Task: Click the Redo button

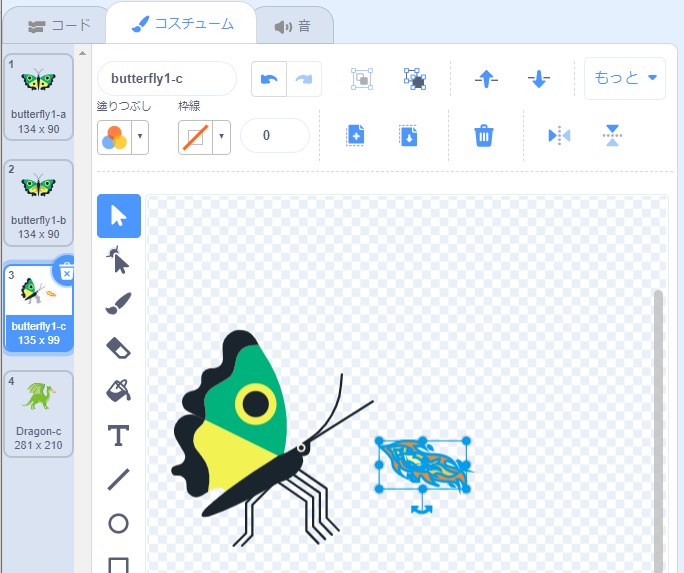Action: pos(304,79)
